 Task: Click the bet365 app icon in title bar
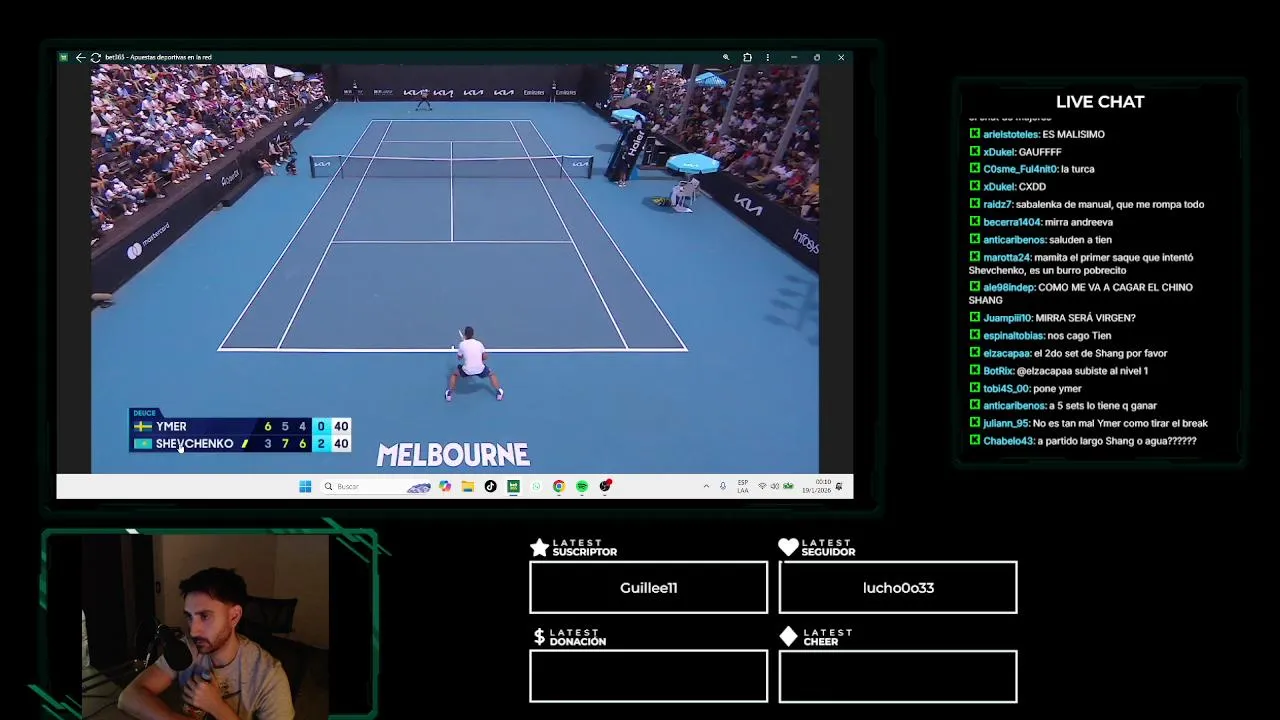tap(63, 57)
